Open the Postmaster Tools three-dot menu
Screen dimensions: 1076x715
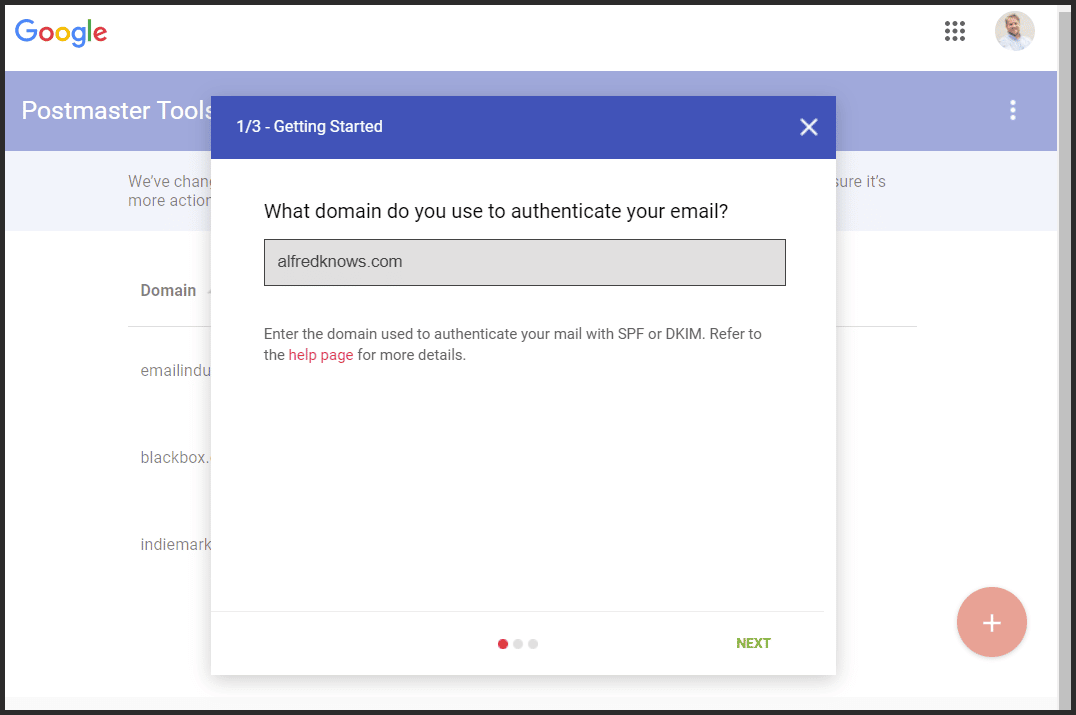(1012, 110)
